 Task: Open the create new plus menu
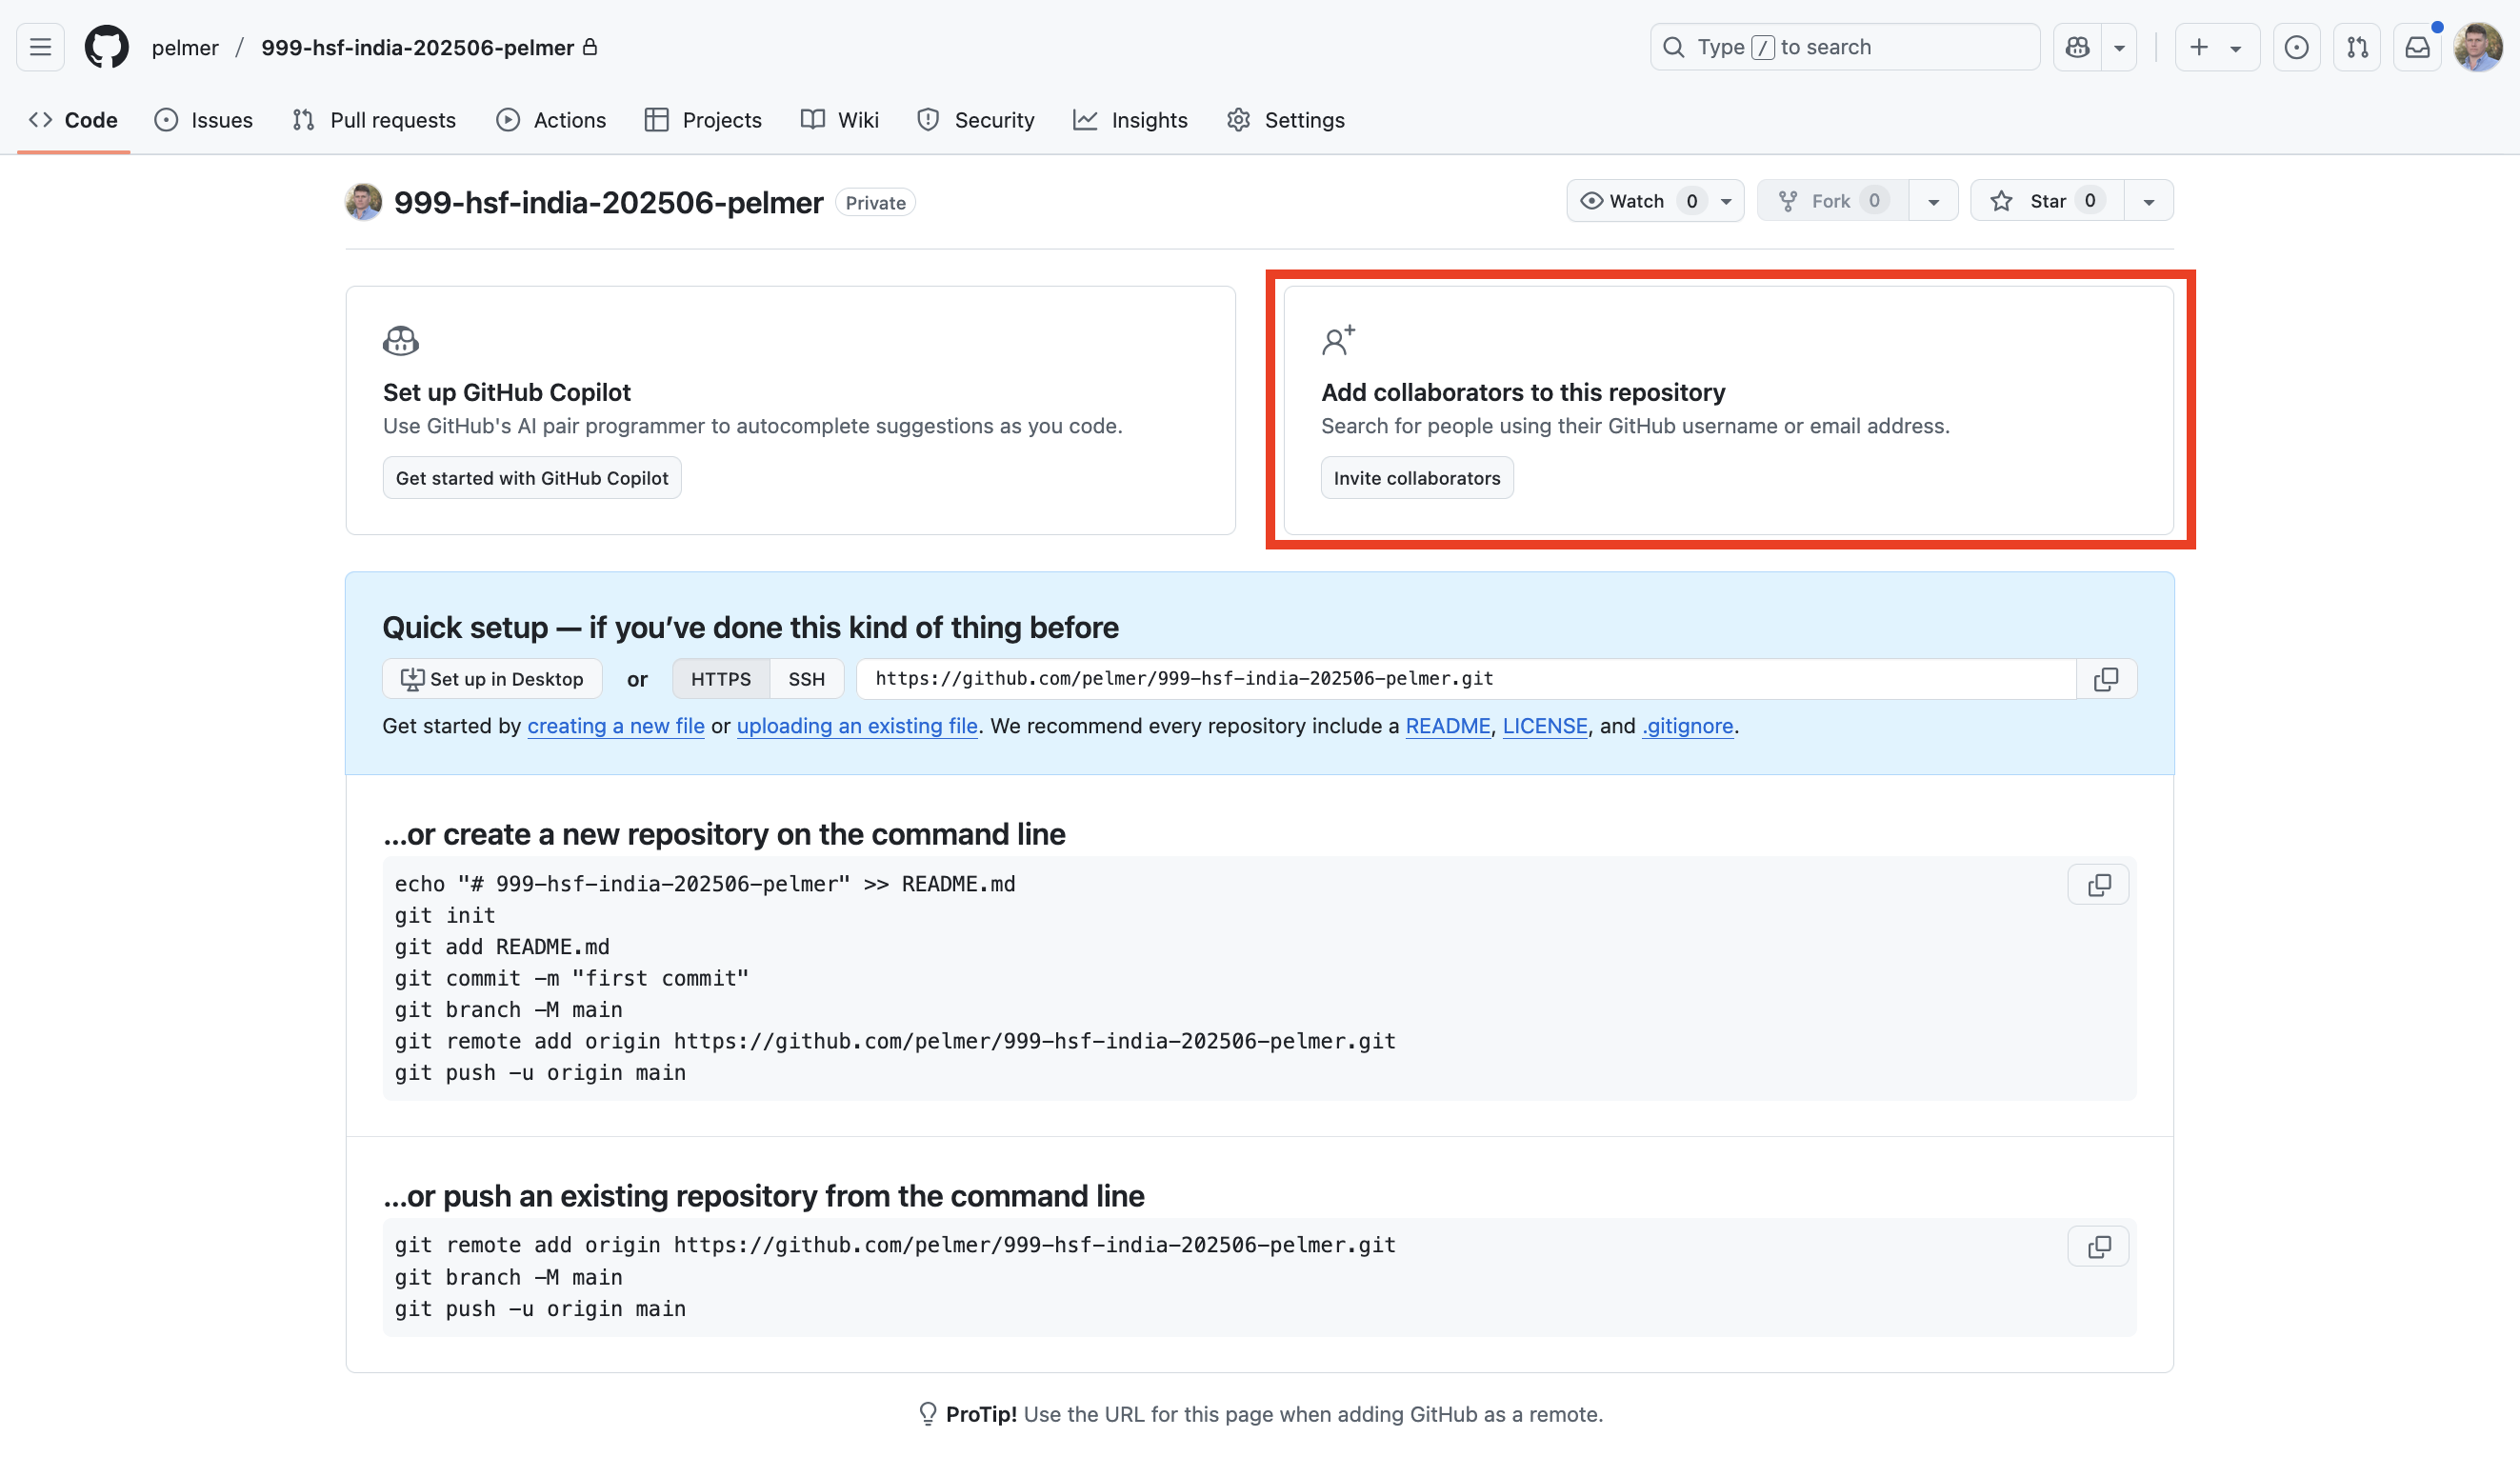(2217, 47)
